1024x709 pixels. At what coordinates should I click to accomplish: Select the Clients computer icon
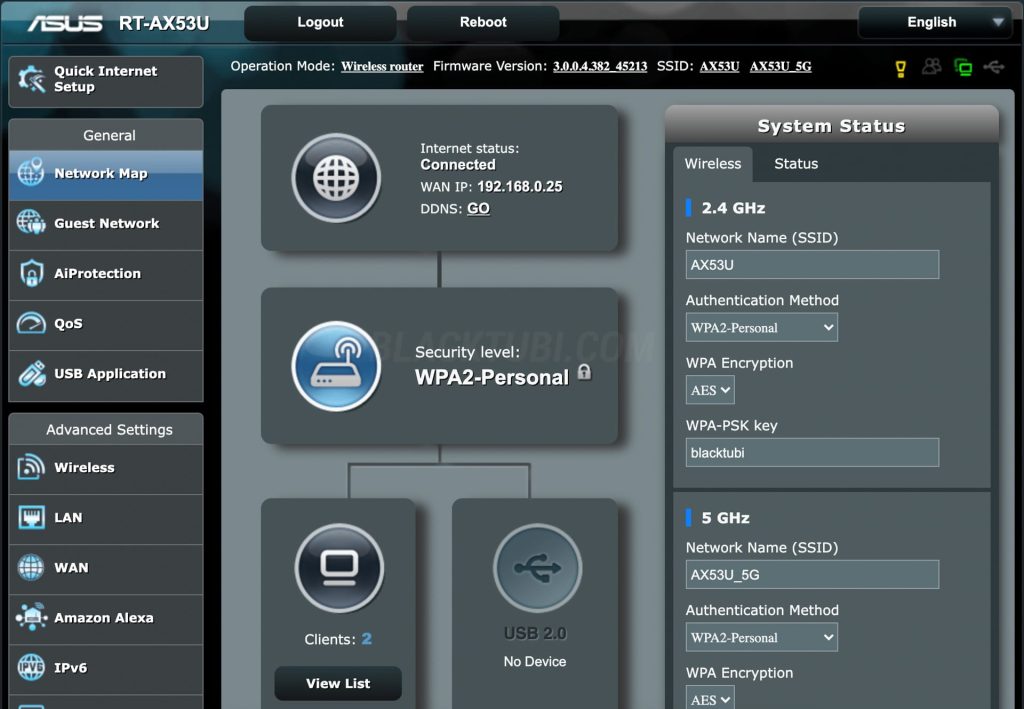coord(339,568)
